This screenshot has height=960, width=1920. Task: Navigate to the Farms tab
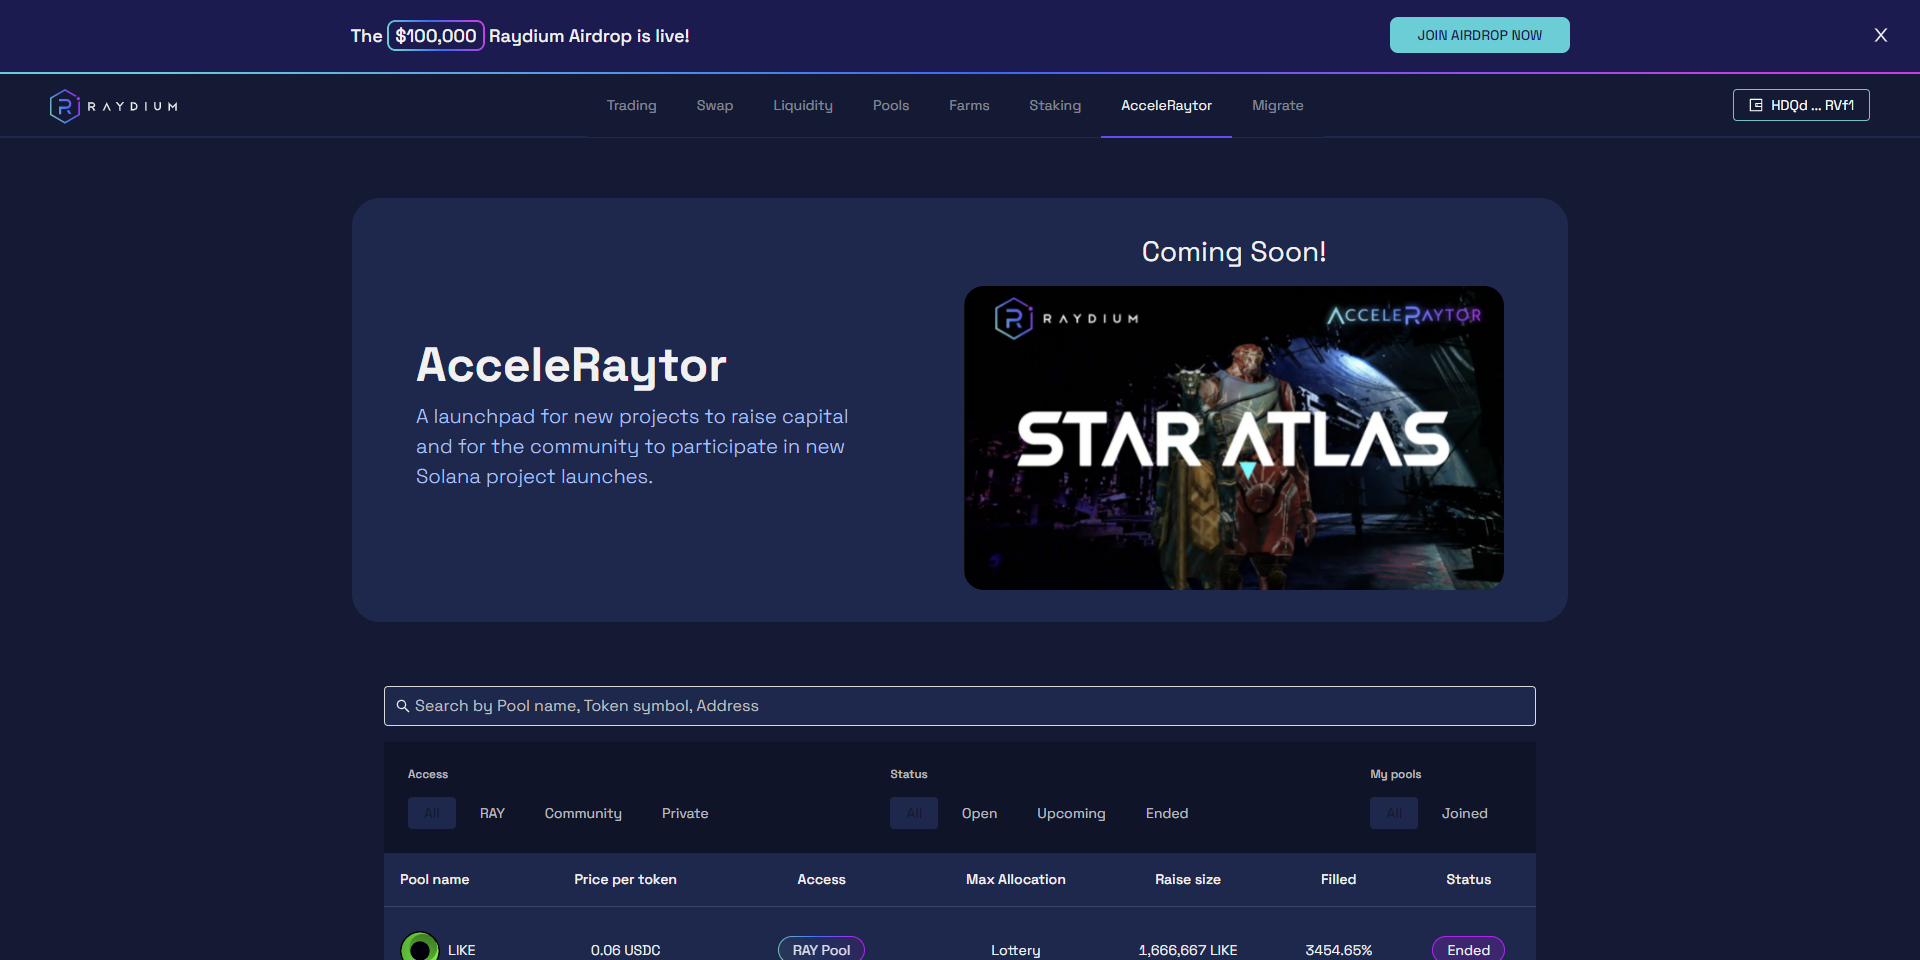coord(969,105)
